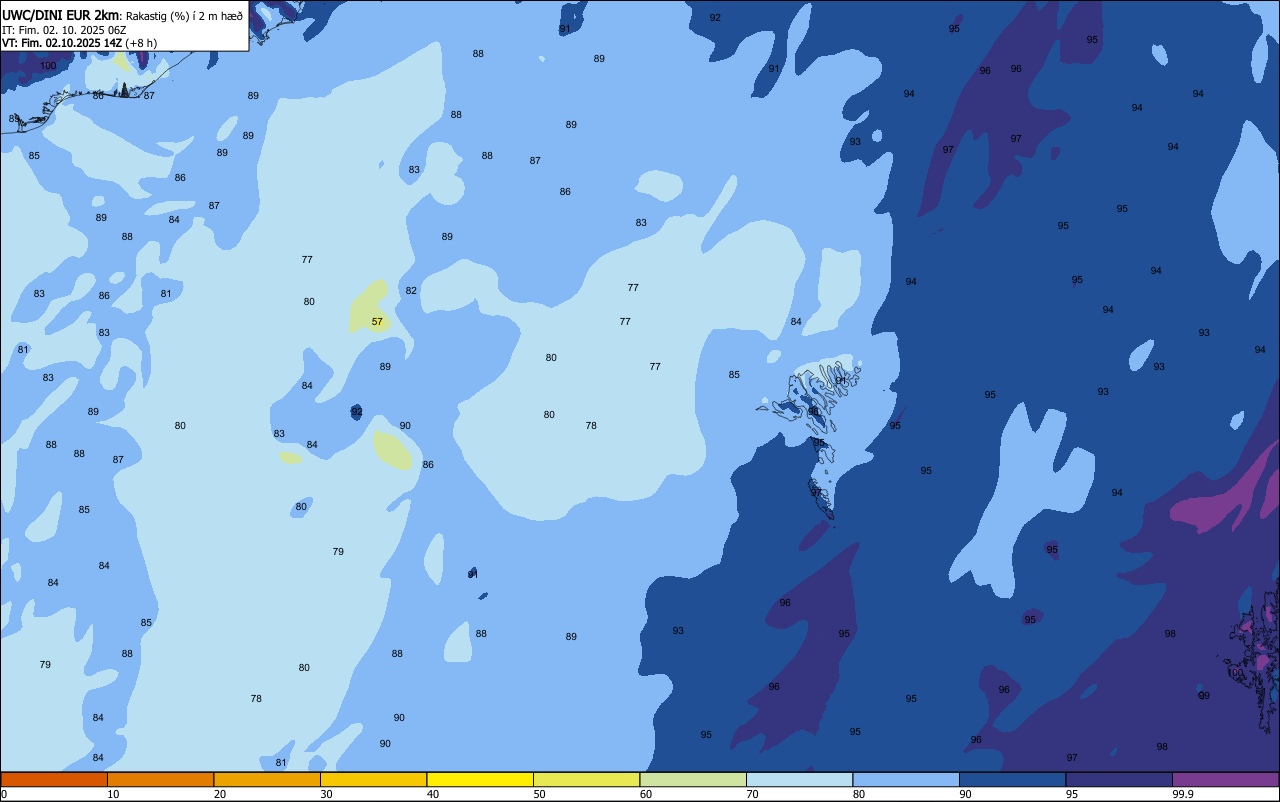This screenshot has width=1280, height=802.
Task: Select the dark blue 90–95 legend swatch
Action: [1012, 779]
